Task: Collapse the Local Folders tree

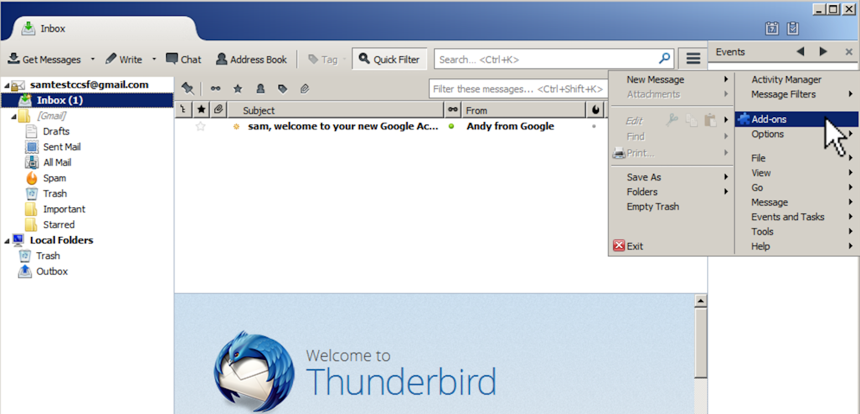Action: 5,240
